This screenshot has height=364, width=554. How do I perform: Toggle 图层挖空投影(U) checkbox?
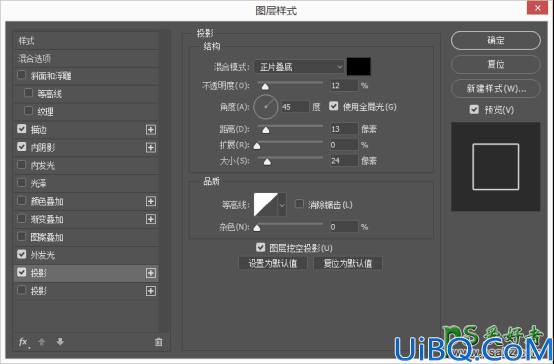tap(260, 247)
